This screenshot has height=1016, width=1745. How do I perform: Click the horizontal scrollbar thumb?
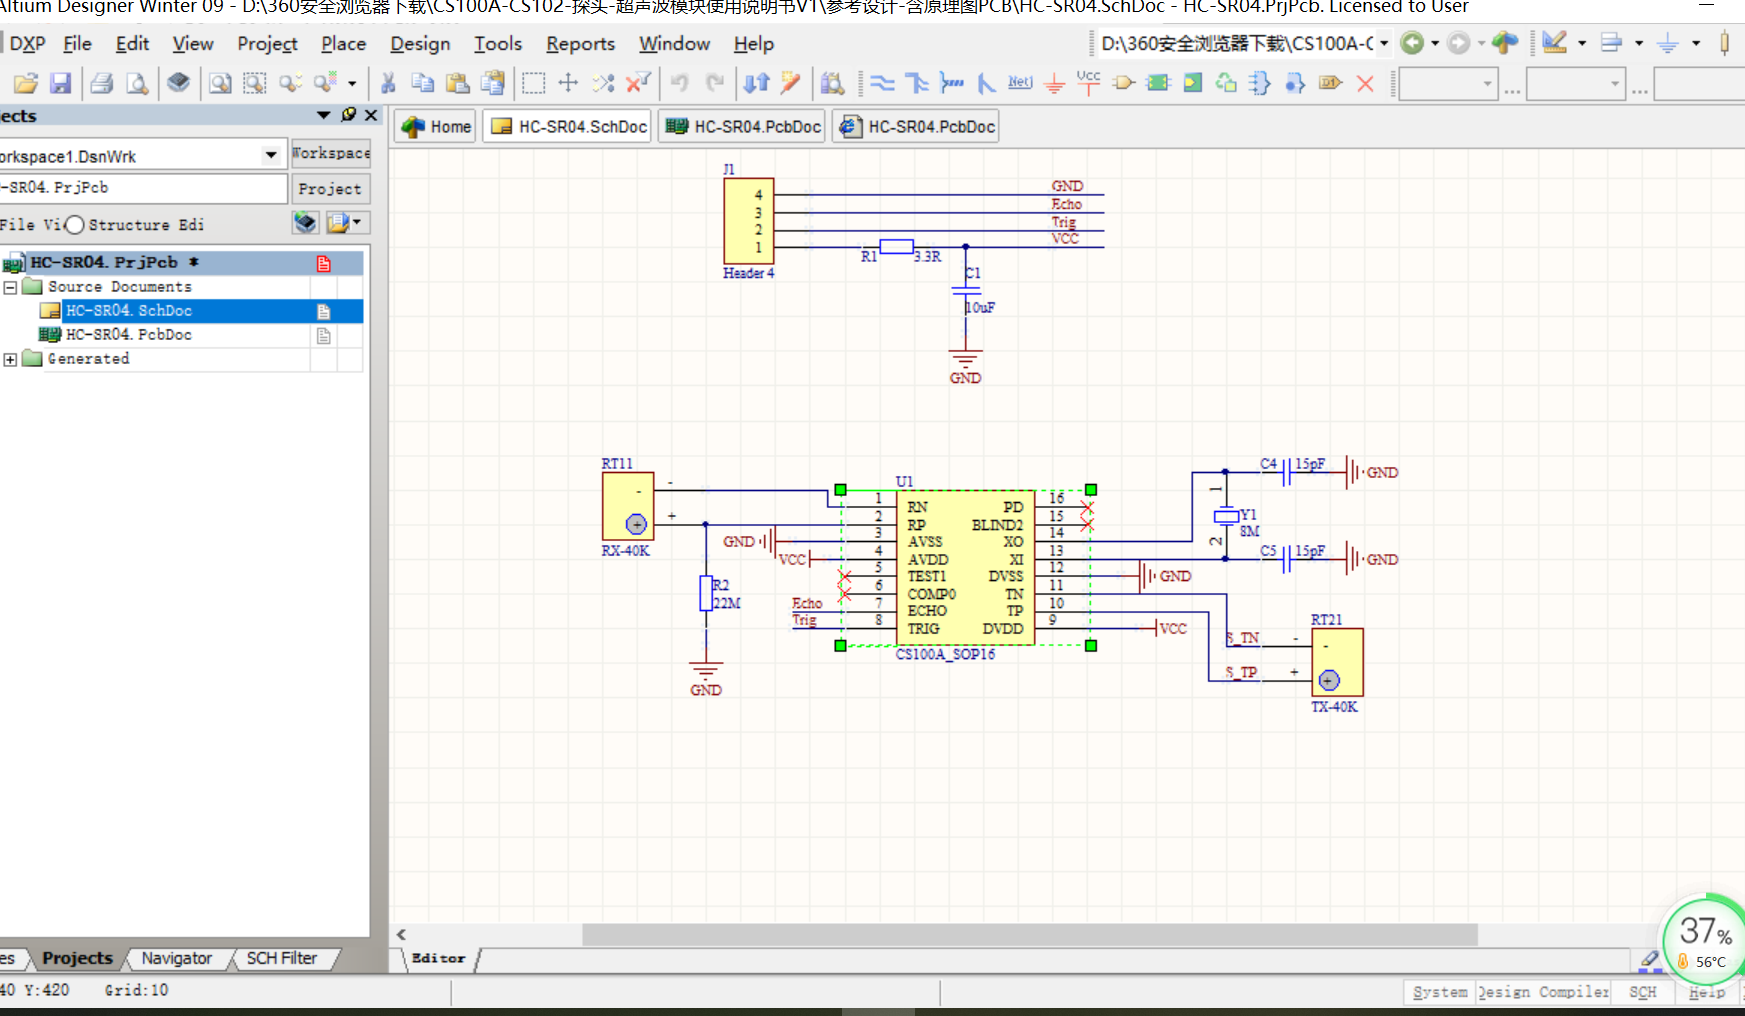click(x=1030, y=935)
